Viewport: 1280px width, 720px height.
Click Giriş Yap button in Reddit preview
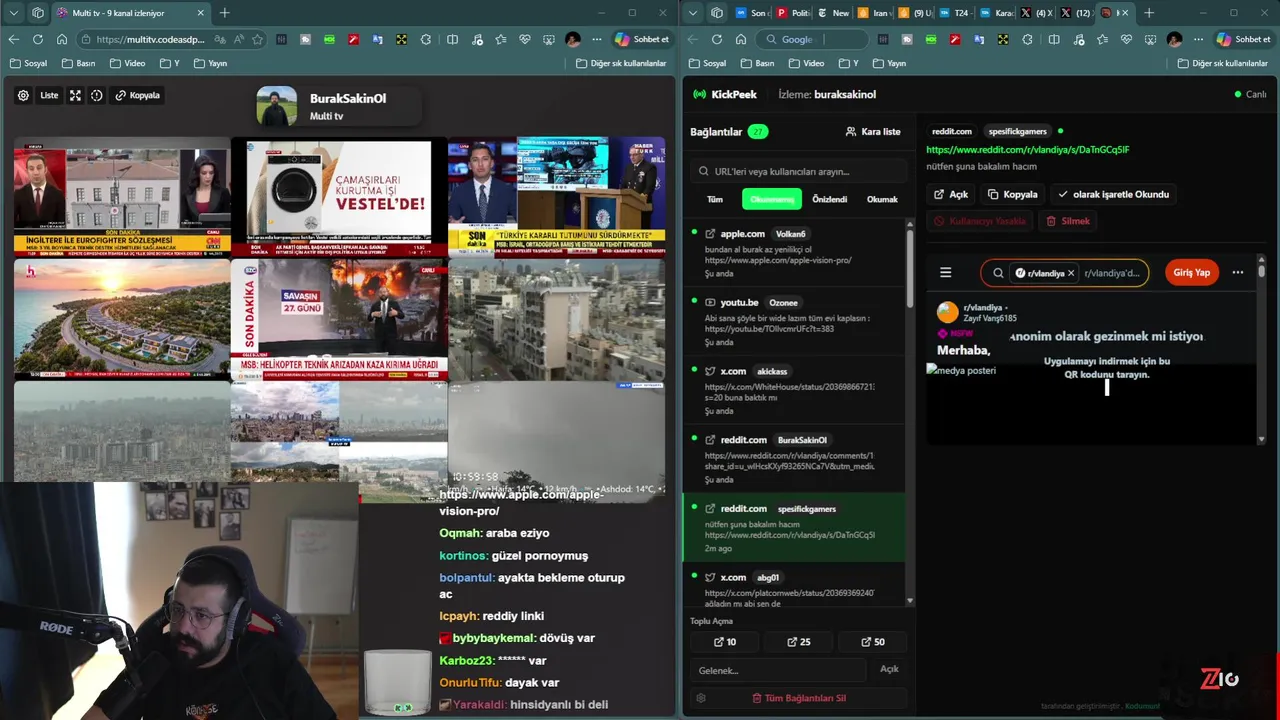coord(1191,272)
